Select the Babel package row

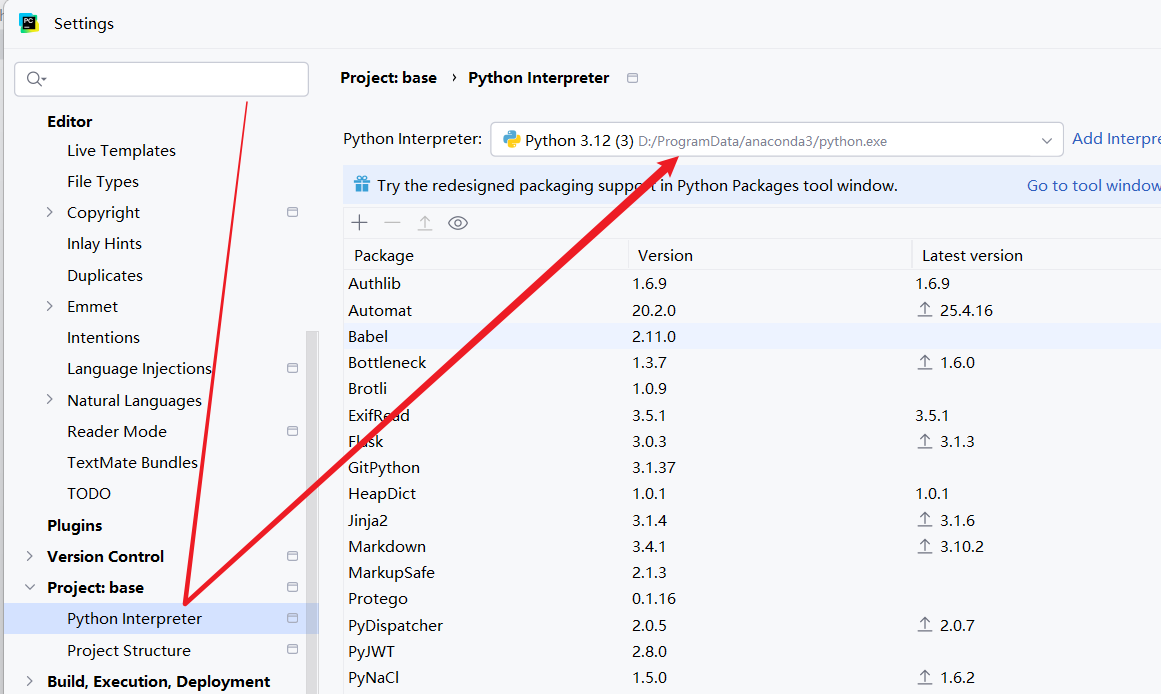click(x=752, y=336)
